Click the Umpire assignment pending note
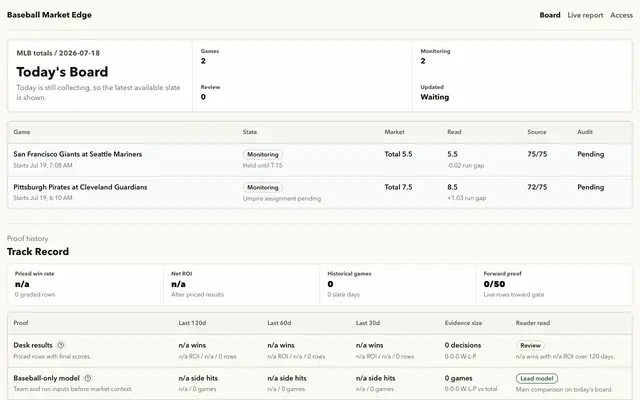 pyautogui.click(x=282, y=198)
